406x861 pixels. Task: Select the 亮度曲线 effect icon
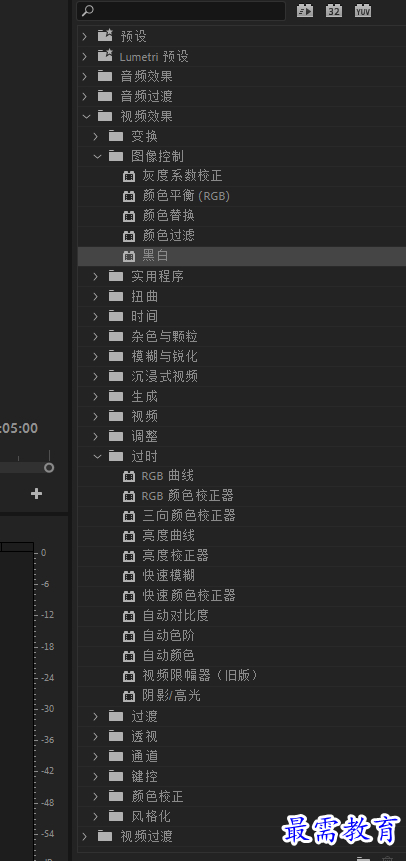tap(129, 536)
